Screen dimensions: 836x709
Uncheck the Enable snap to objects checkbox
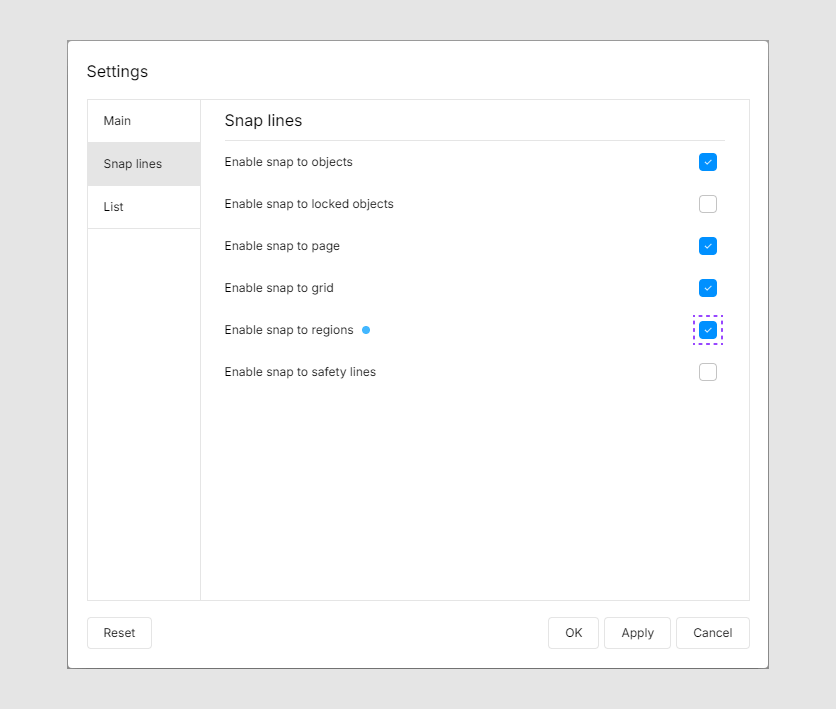[x=708, y=162]
